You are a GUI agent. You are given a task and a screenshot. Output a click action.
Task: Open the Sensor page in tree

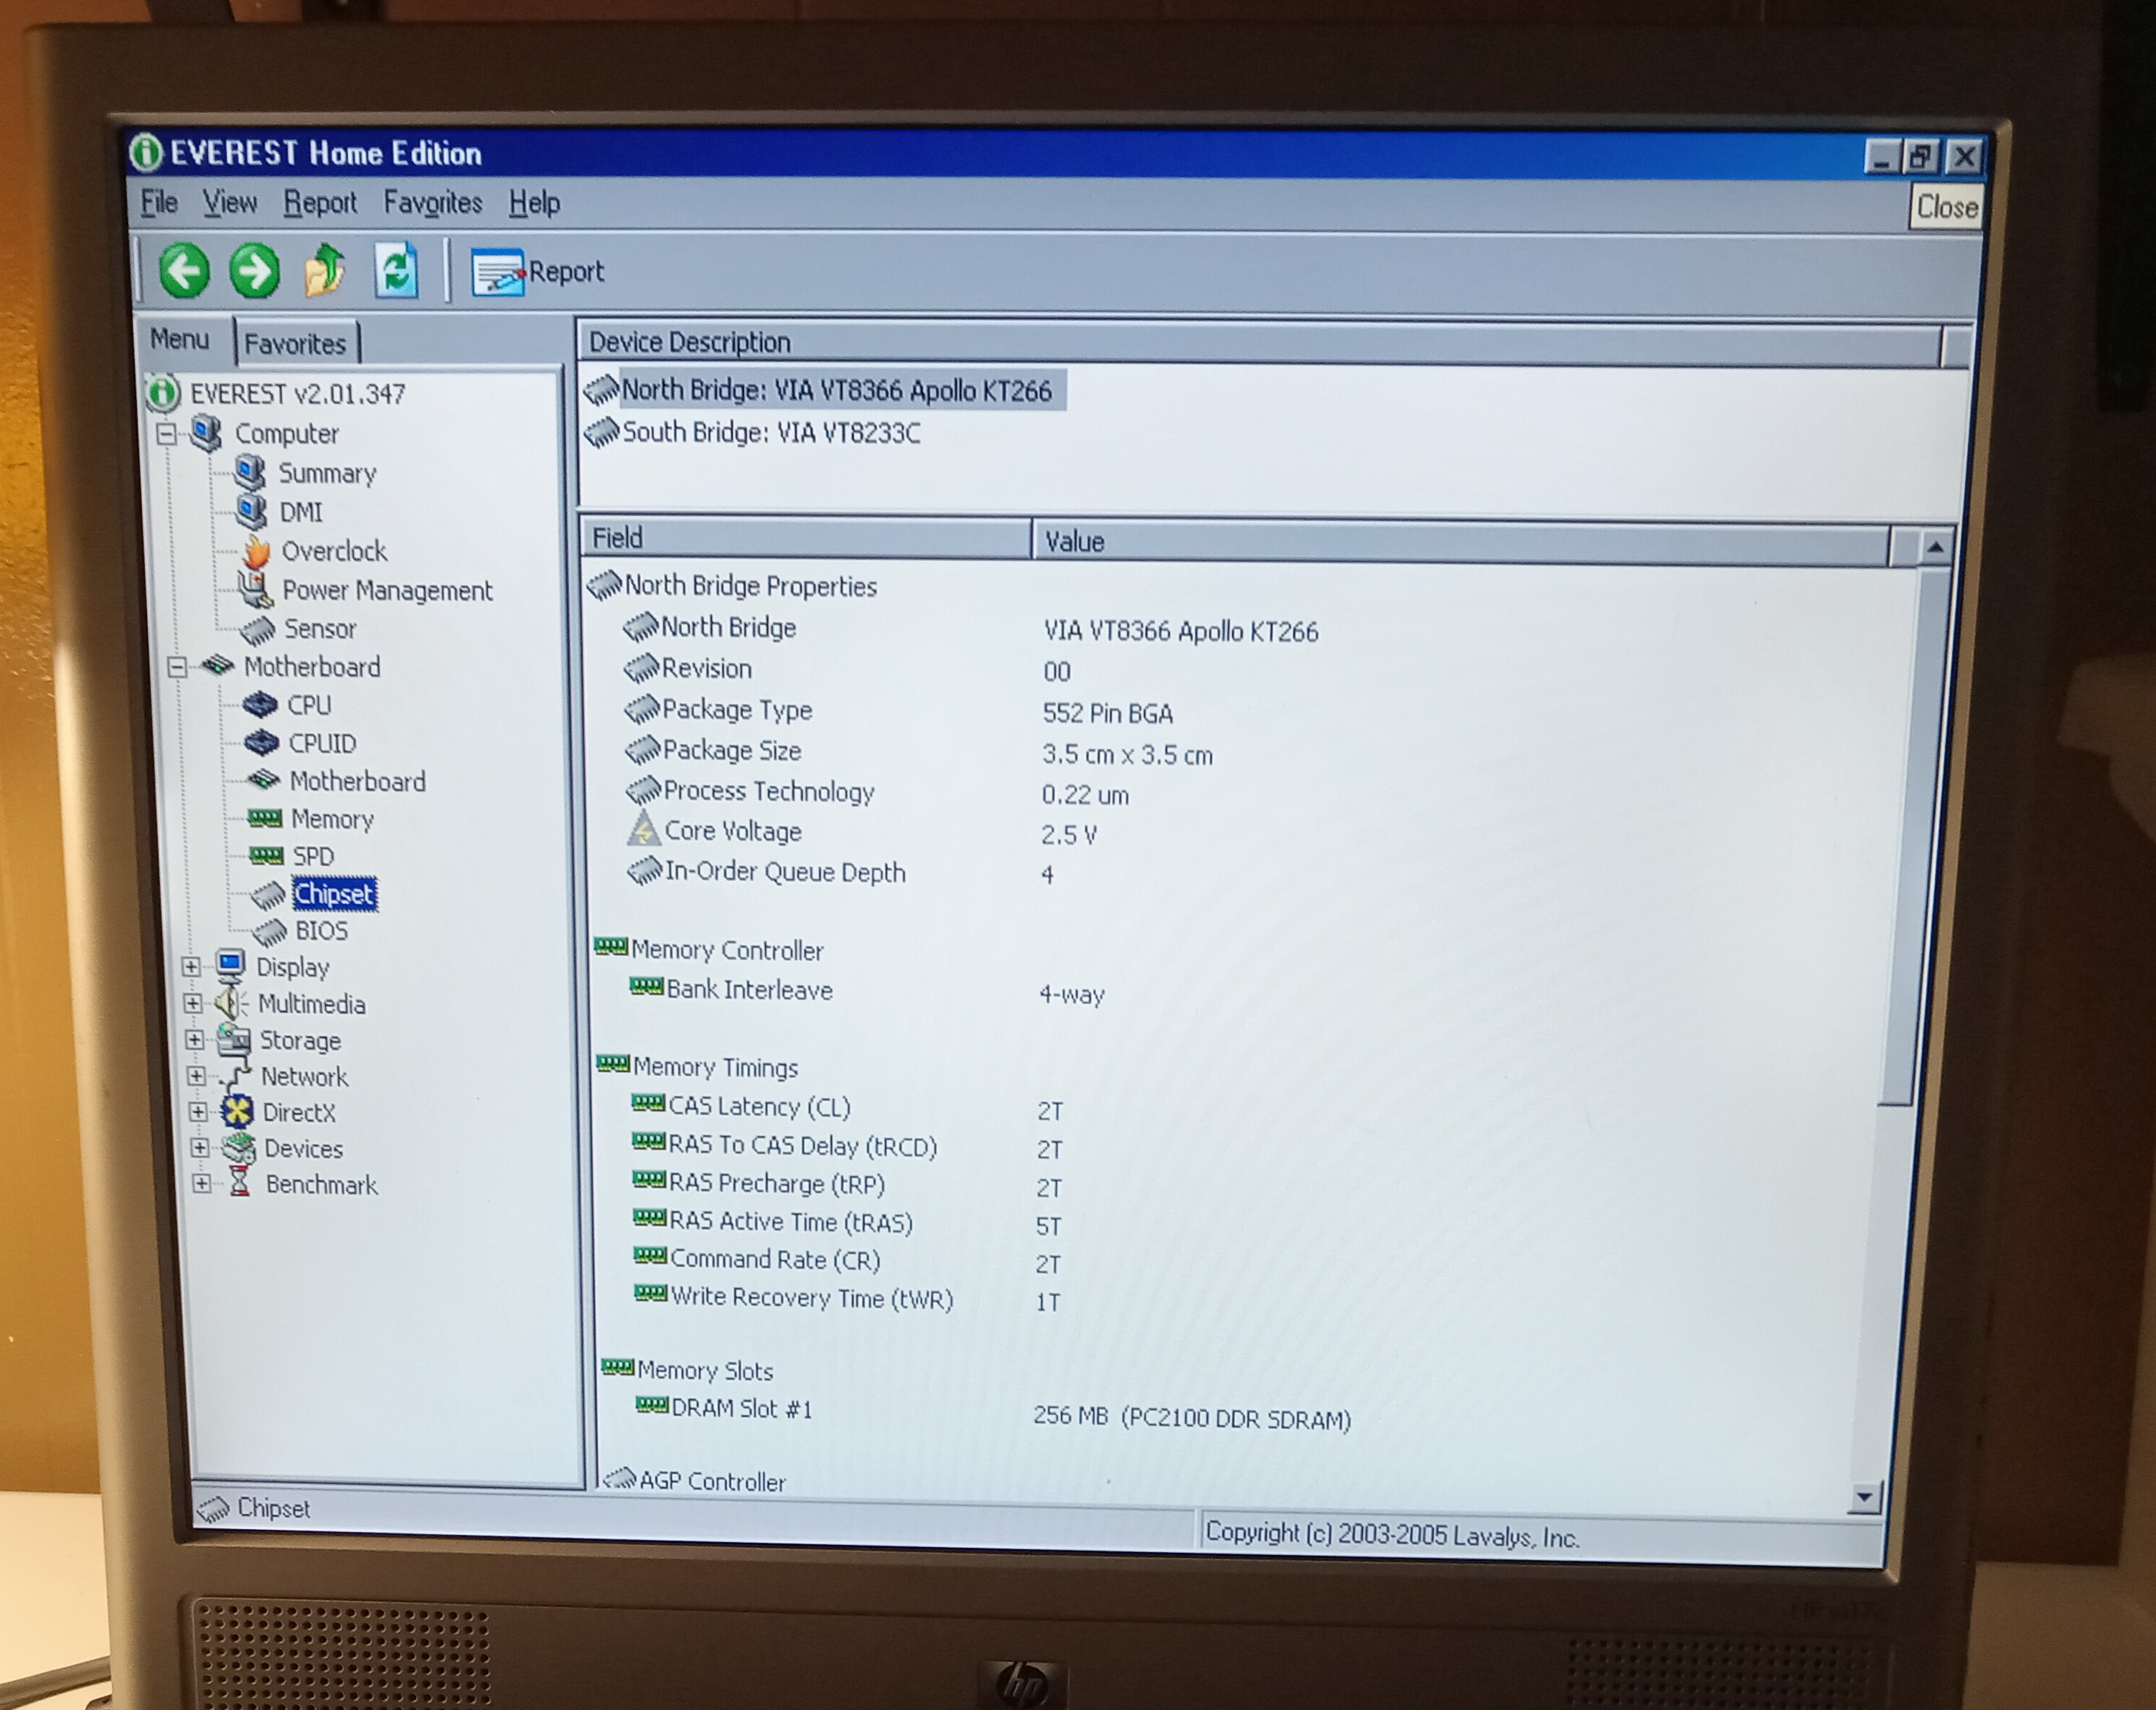coord(319,629)
